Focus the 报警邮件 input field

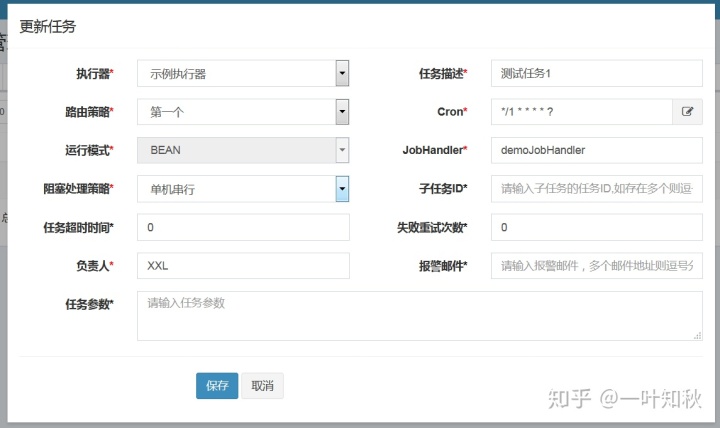(596, 265)
